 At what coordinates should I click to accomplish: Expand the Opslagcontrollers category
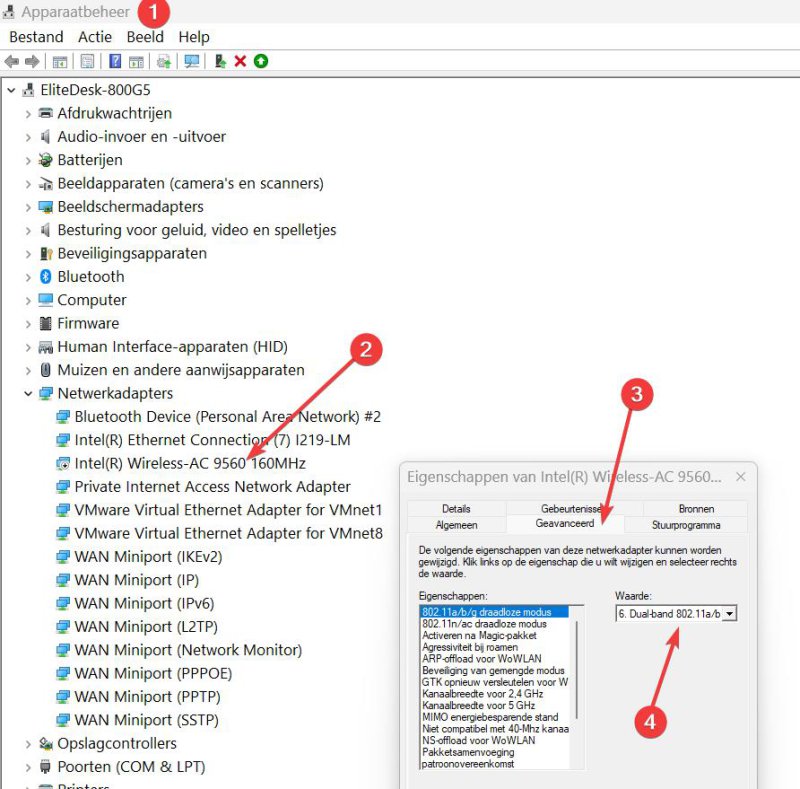coord(28,744)
